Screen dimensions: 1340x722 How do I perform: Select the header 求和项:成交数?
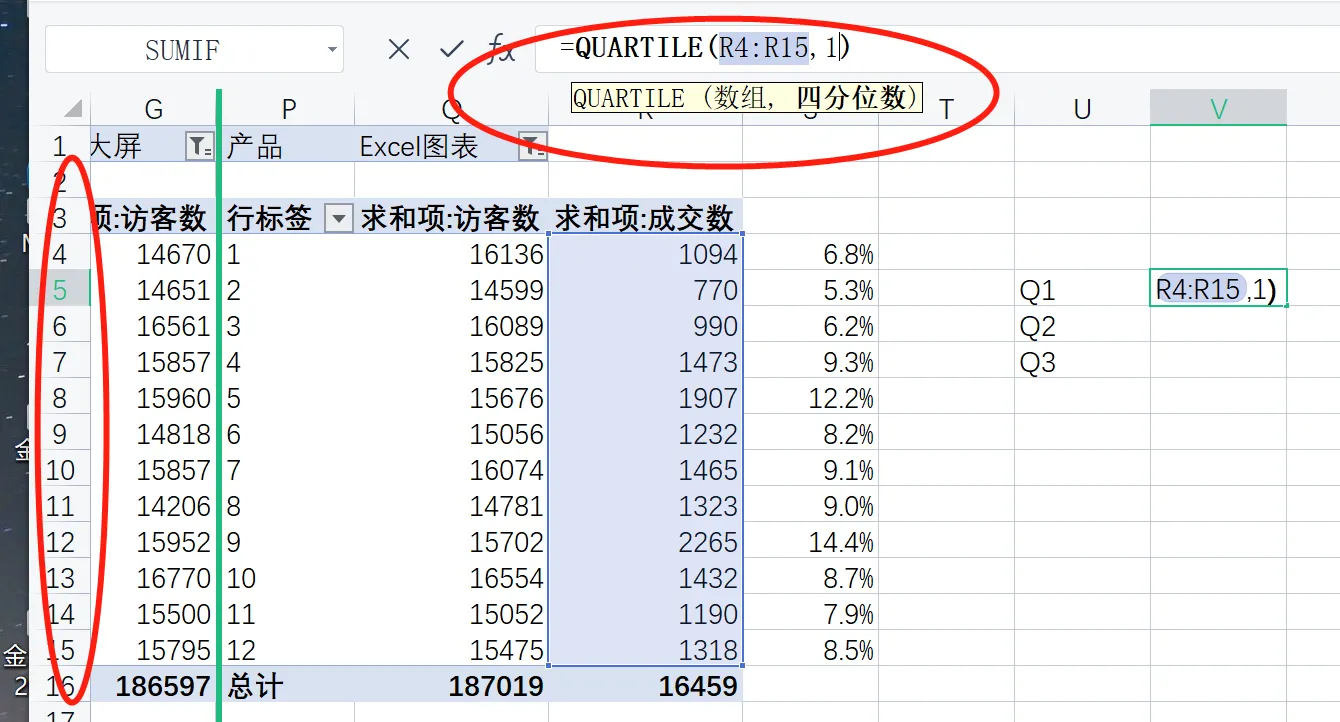[646, 218]
